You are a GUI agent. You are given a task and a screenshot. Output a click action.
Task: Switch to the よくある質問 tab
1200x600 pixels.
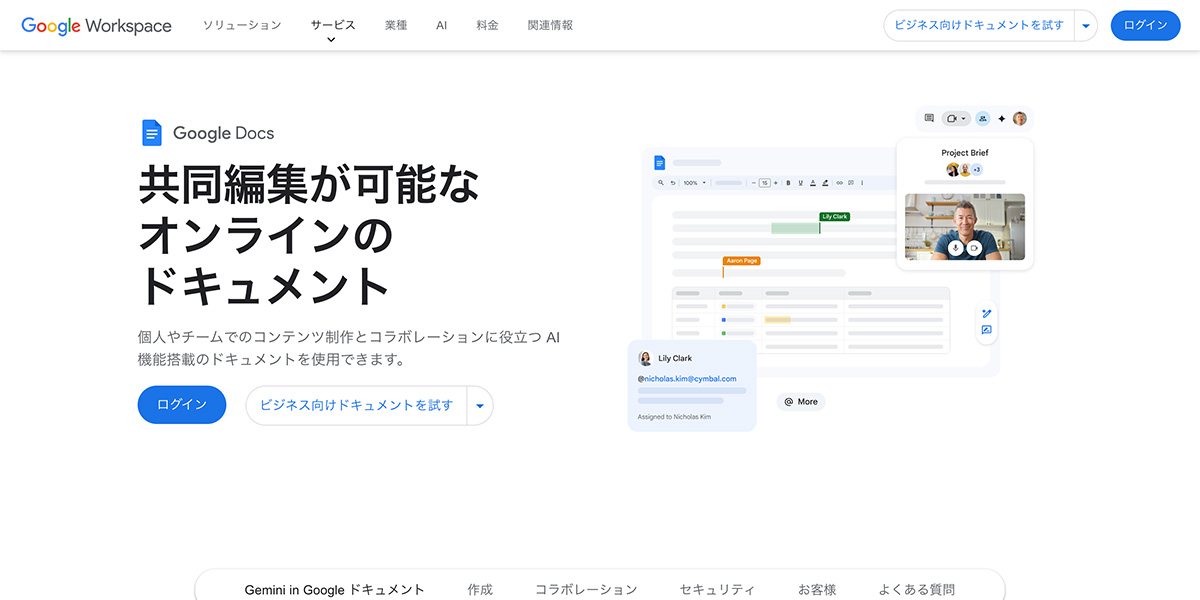[x=917, y=590]
